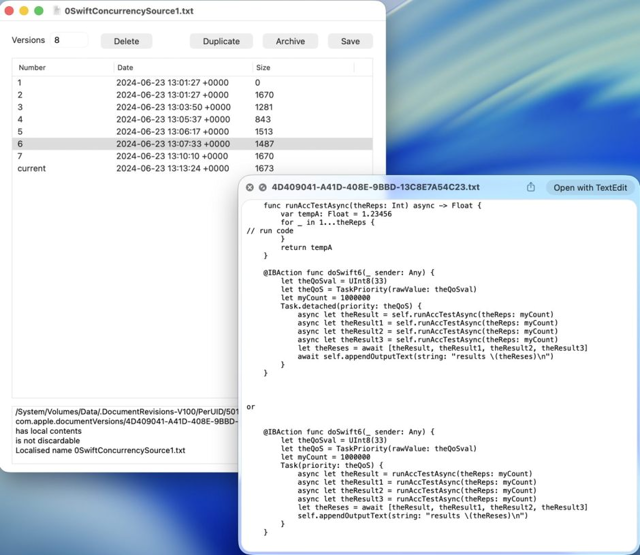Click the Date column header

[125, 67]
